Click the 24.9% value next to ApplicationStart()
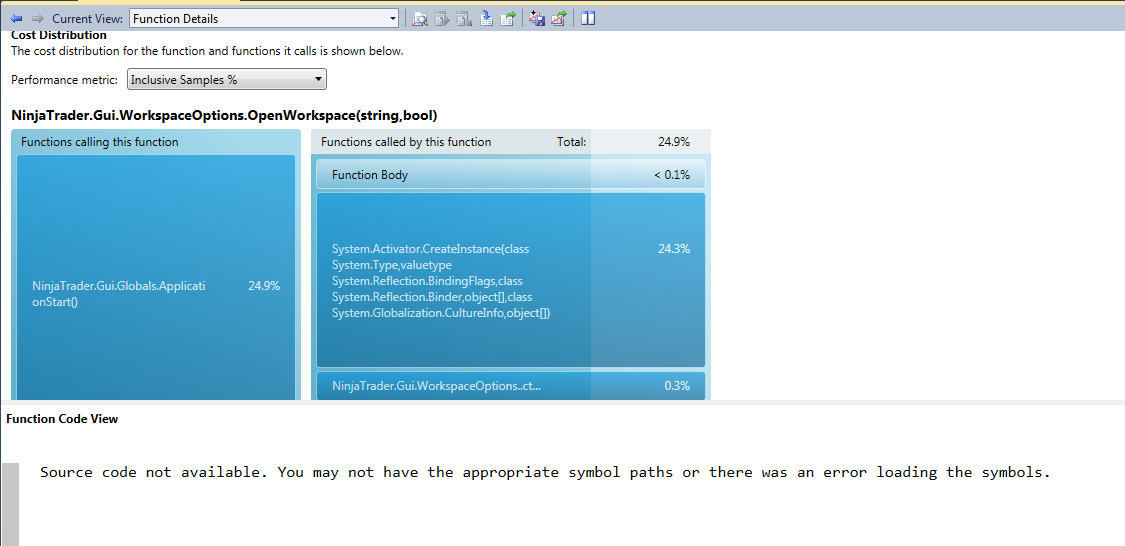The width and height of the screenshot is (1125, 546). pos(264,286)
